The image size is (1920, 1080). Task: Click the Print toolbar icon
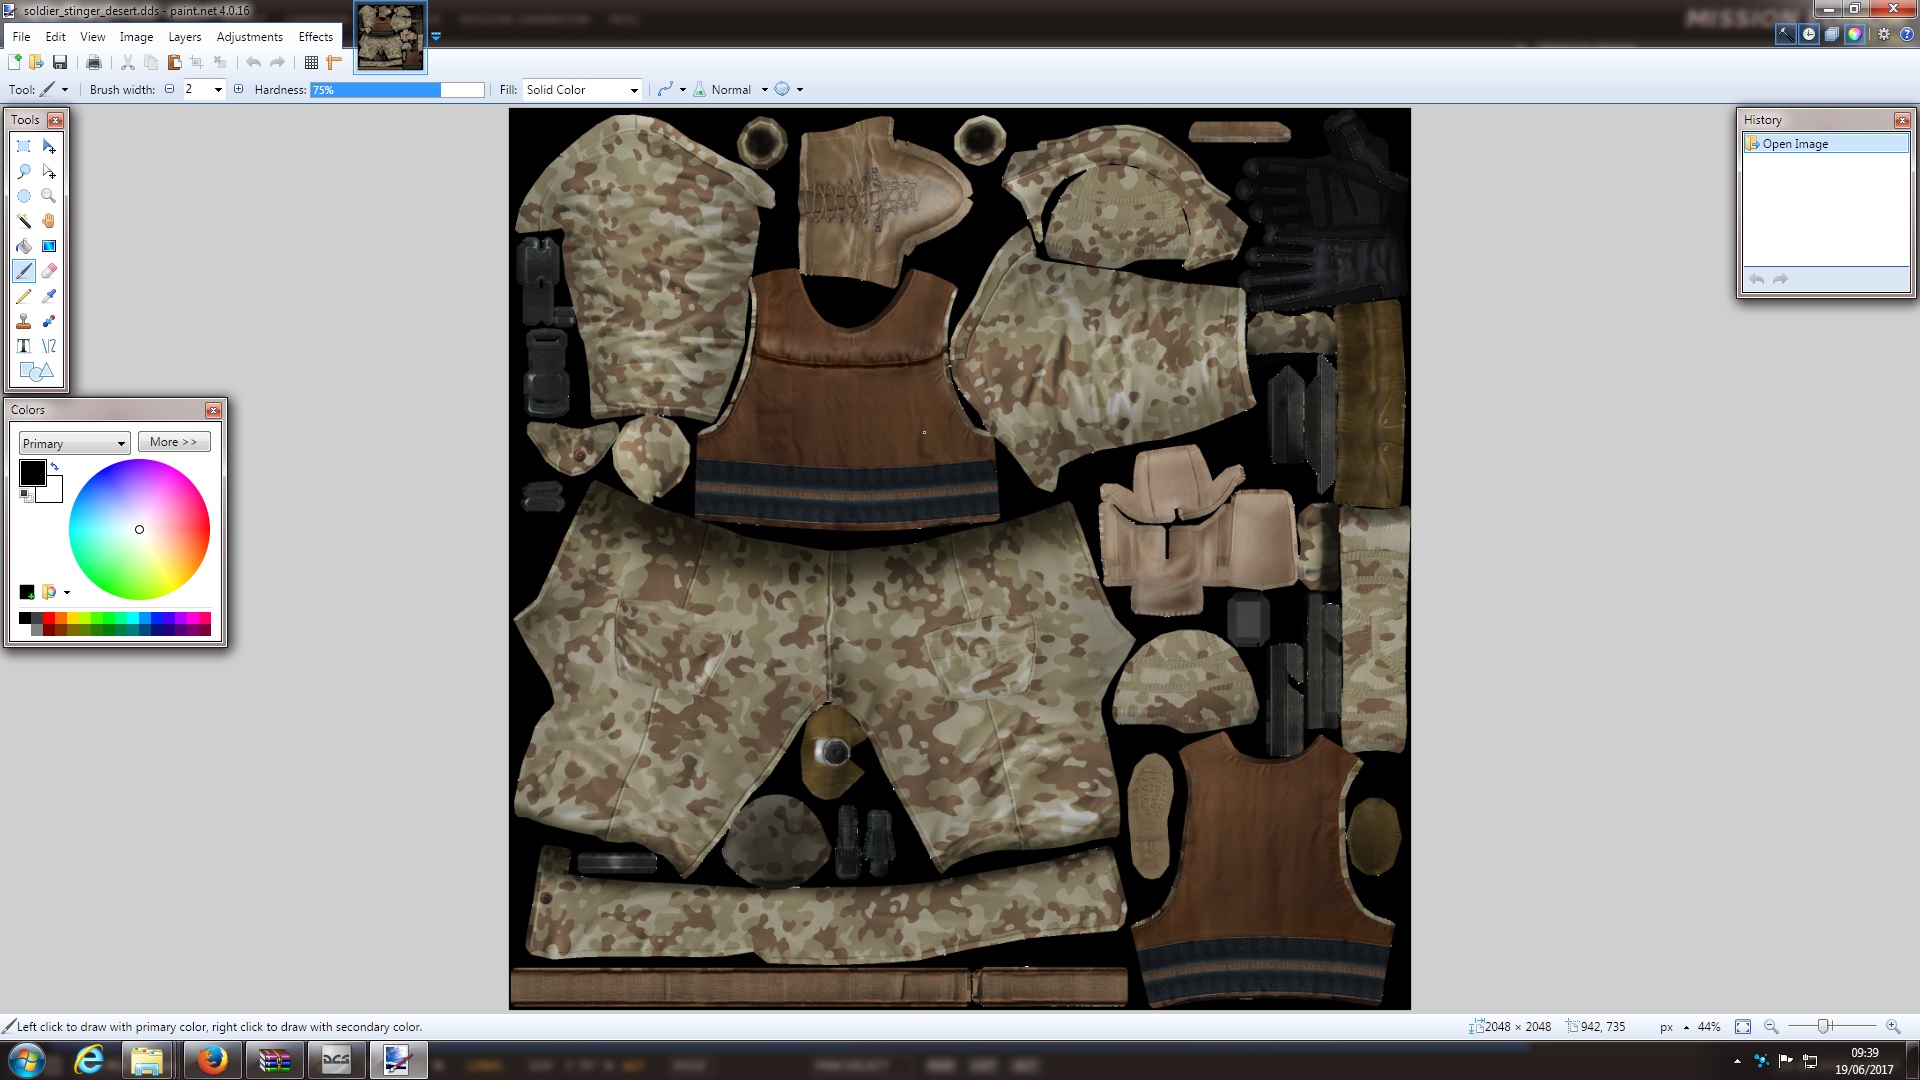pyautogui.click(x=94, y=62)
